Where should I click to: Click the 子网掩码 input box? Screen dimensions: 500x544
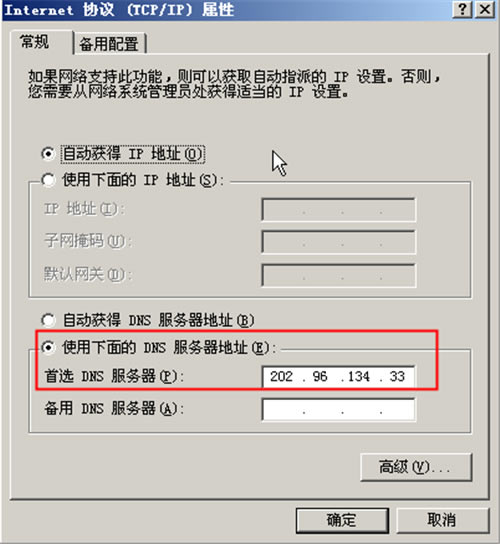(x=338, y=242)
